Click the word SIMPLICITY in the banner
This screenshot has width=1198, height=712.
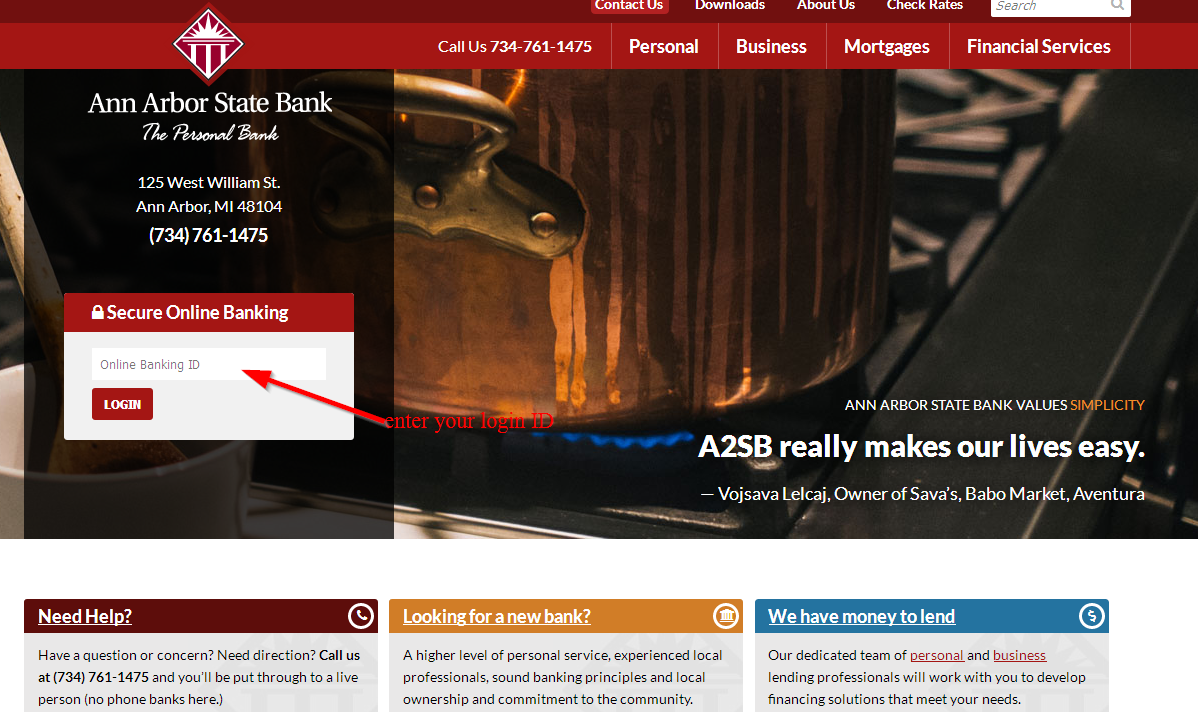pos(1107,405)
